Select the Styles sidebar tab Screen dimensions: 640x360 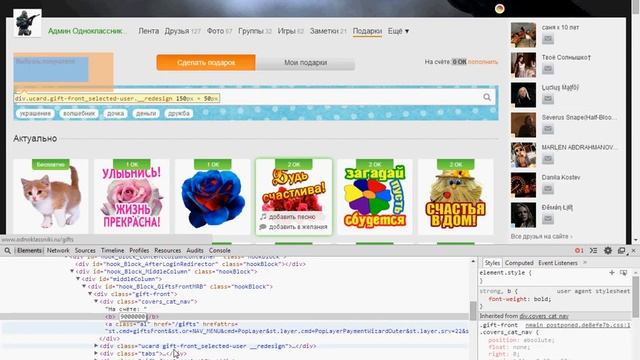point(492,263)
